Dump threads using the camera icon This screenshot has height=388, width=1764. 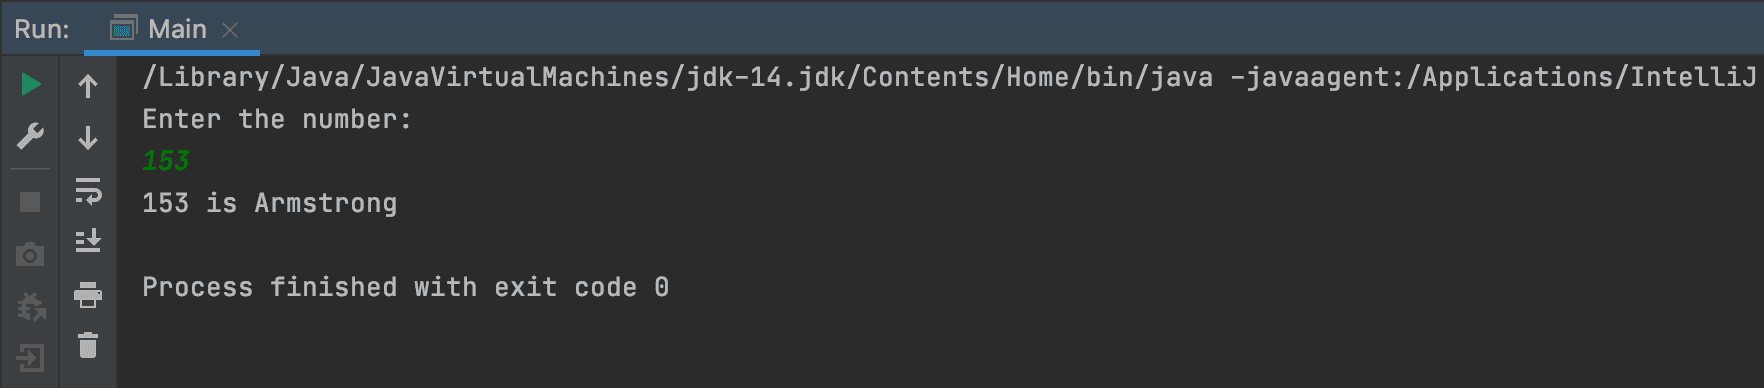tap(30, 255)
